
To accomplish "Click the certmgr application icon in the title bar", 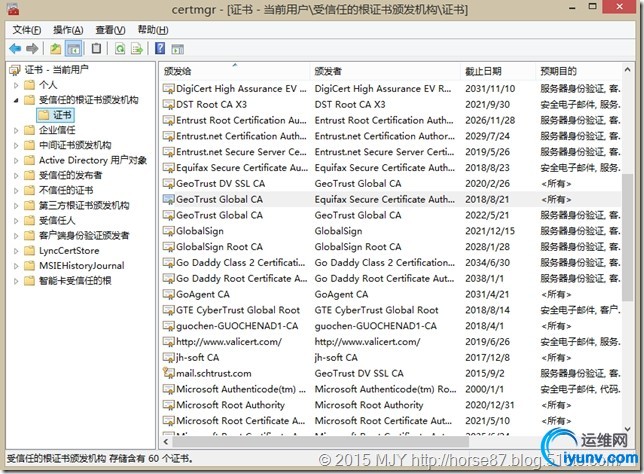I will [x=13, y=9].
